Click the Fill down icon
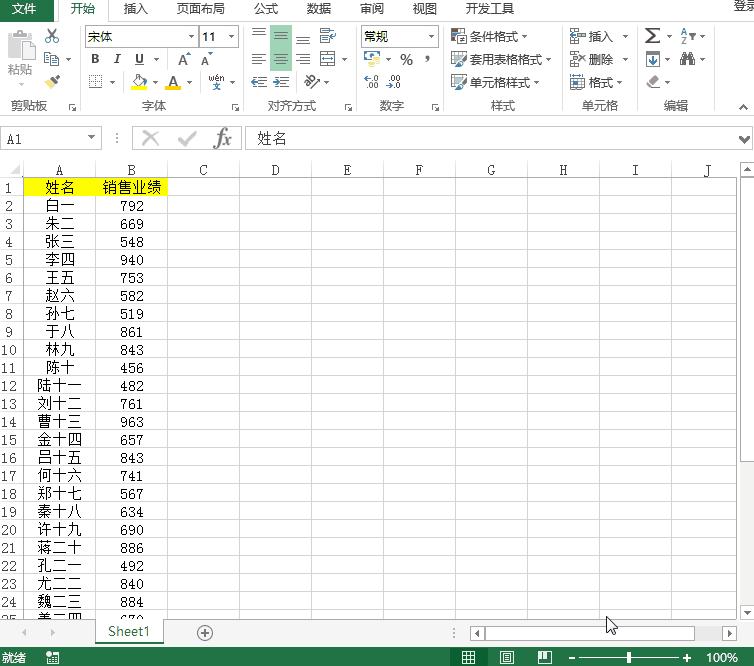Viewport: 754px width, 666px height. point(653,59)
